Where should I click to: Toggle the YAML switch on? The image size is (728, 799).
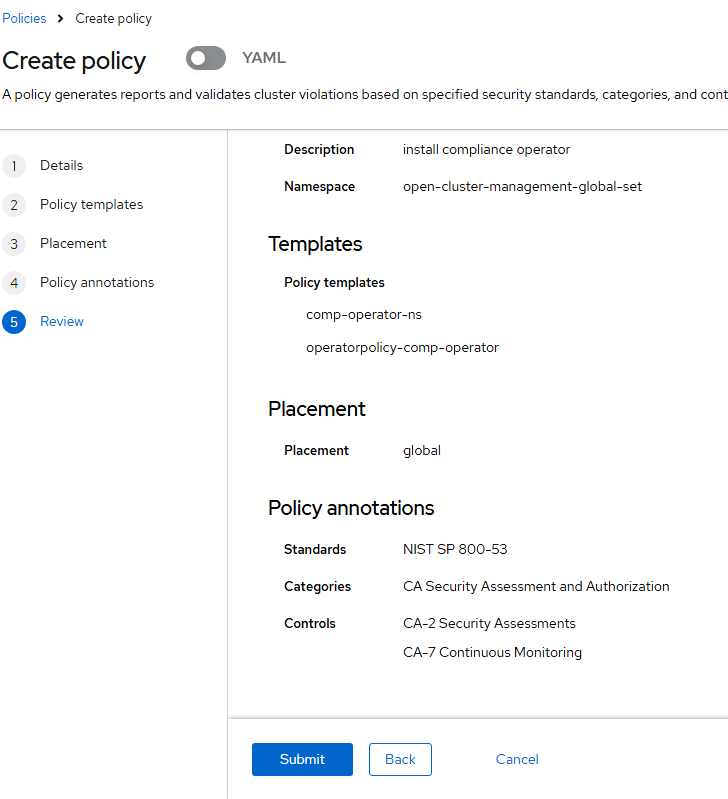coord(206,58)
